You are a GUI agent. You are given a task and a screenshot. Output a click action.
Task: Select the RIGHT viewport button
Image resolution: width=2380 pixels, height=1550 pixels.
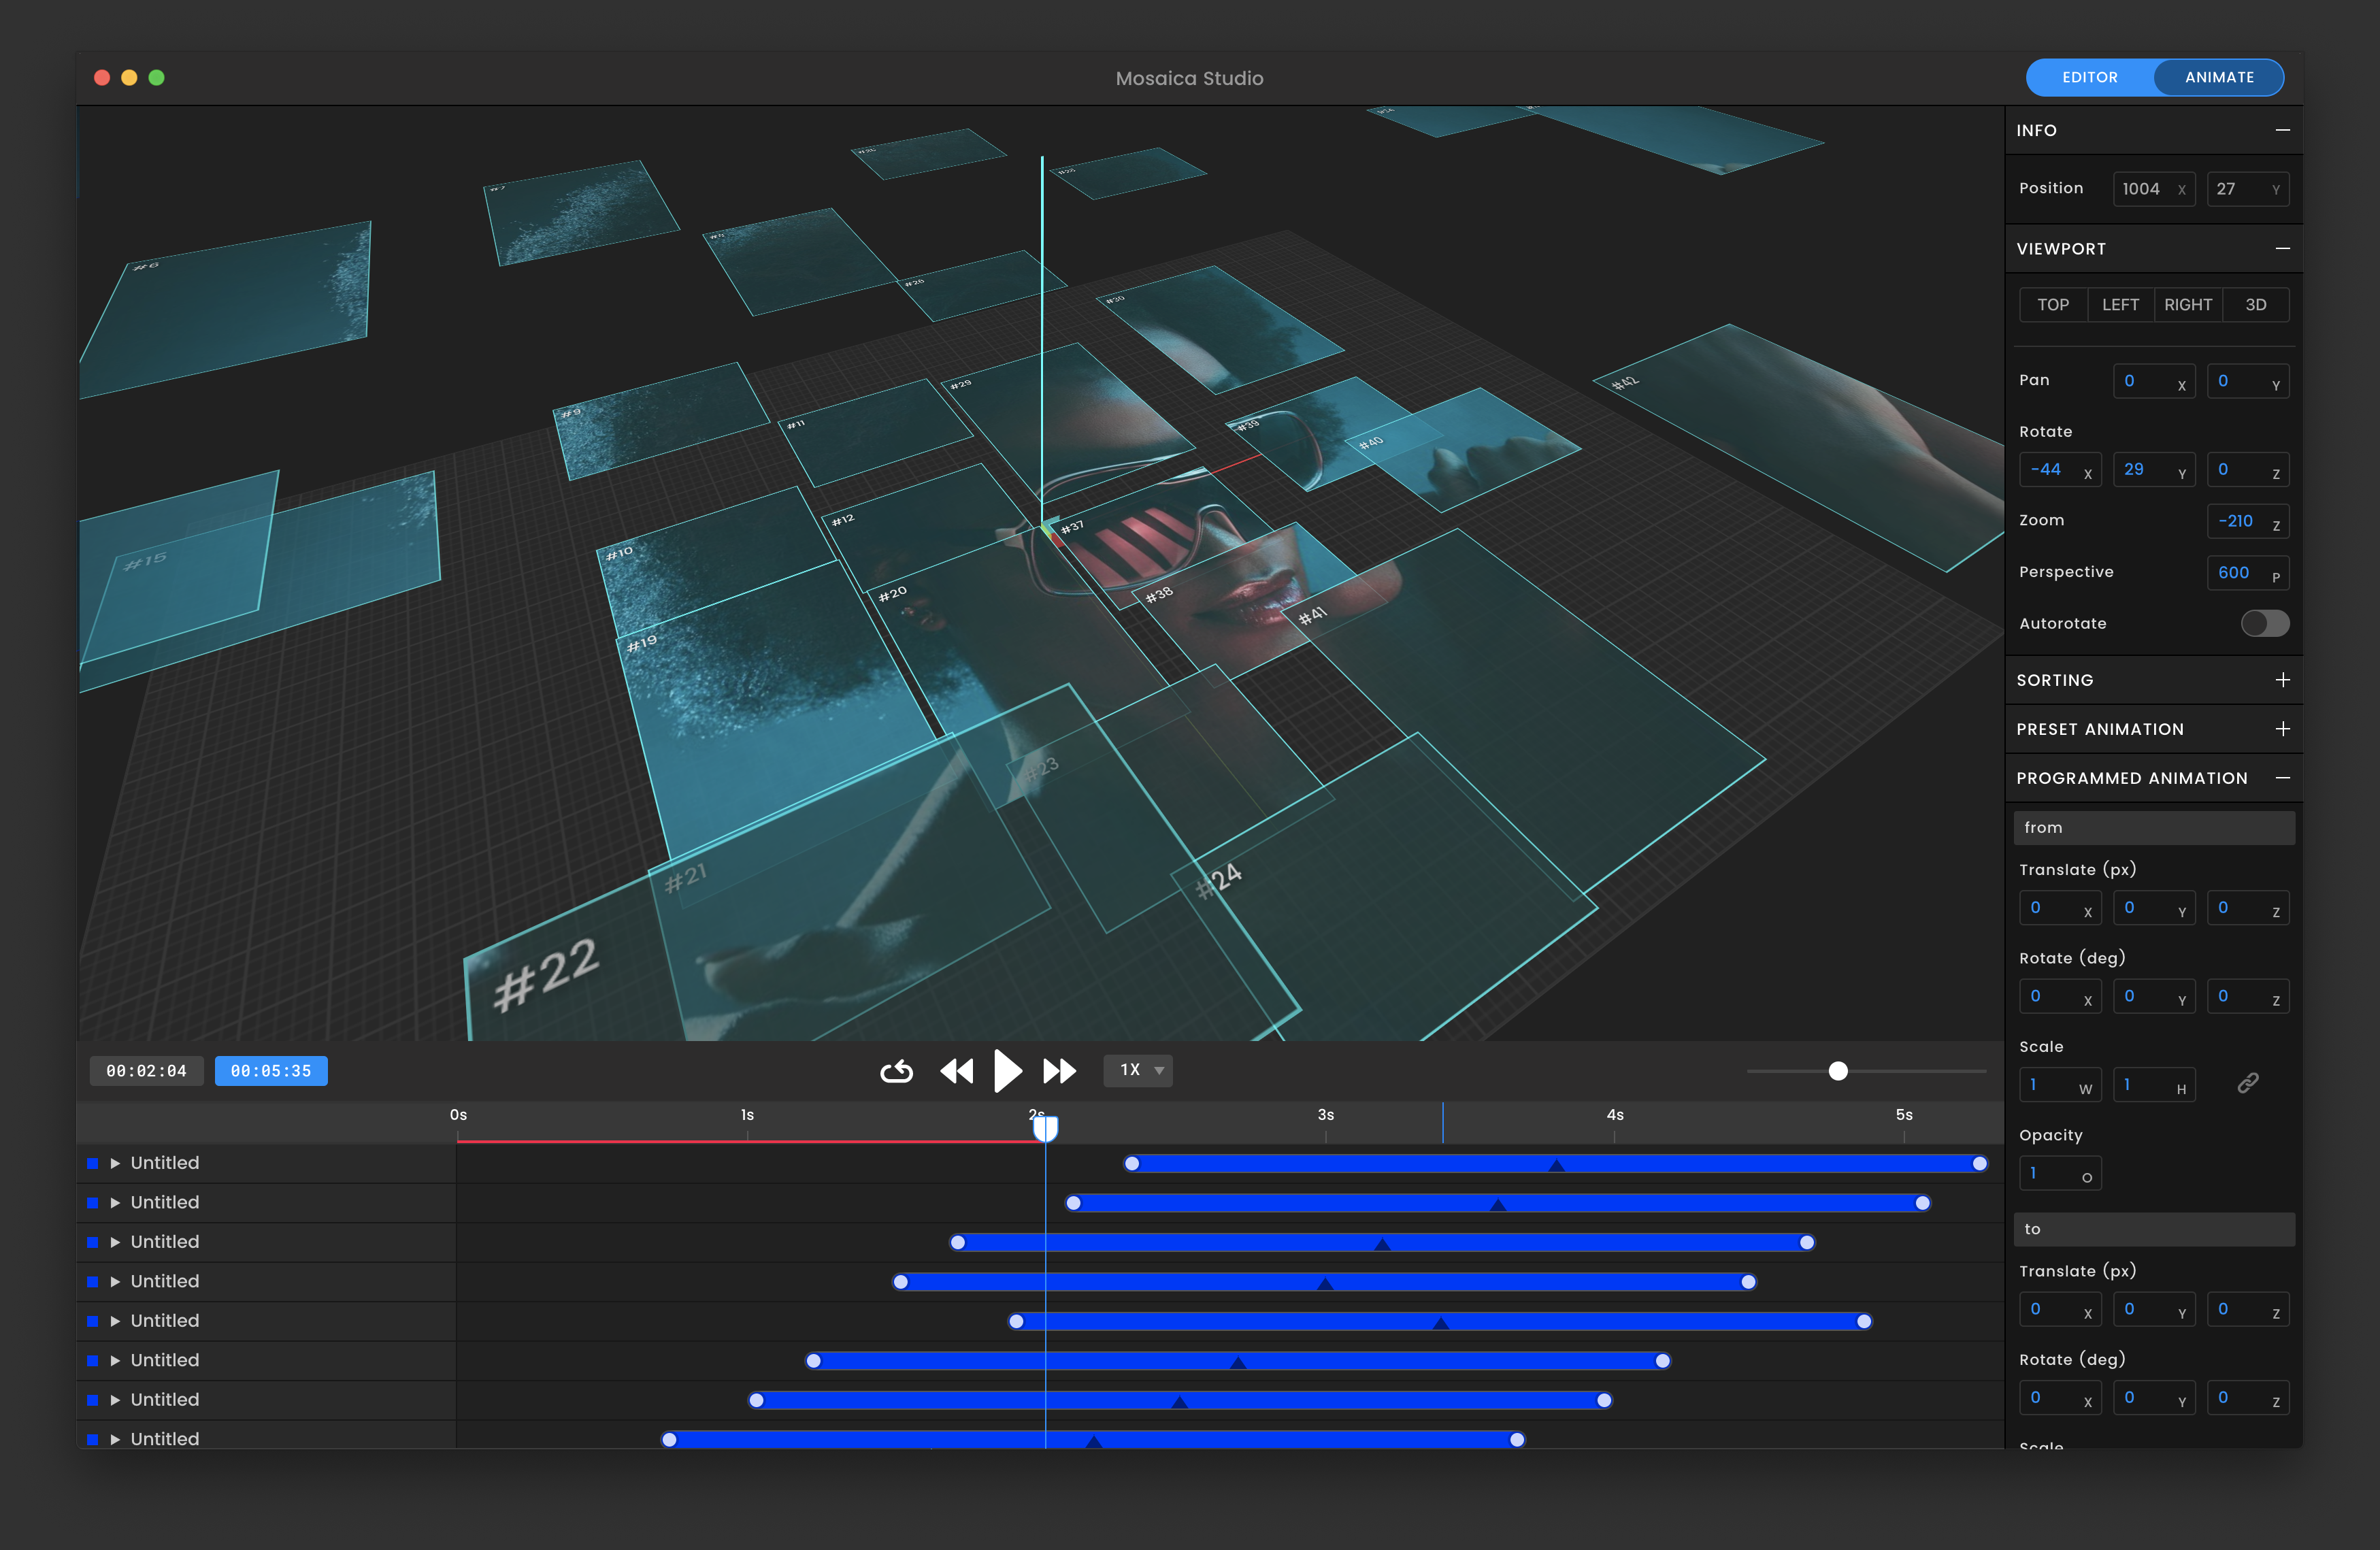coord(2187,305)
